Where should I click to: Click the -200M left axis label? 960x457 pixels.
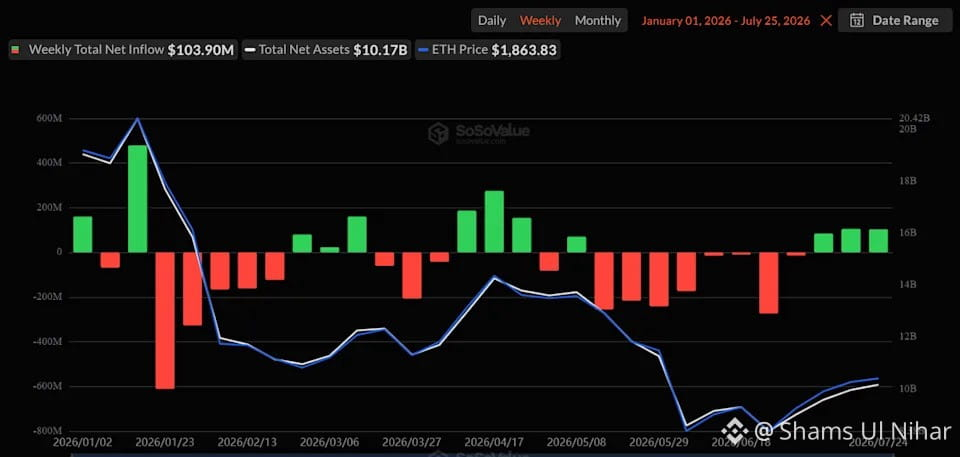pos(48,296)
